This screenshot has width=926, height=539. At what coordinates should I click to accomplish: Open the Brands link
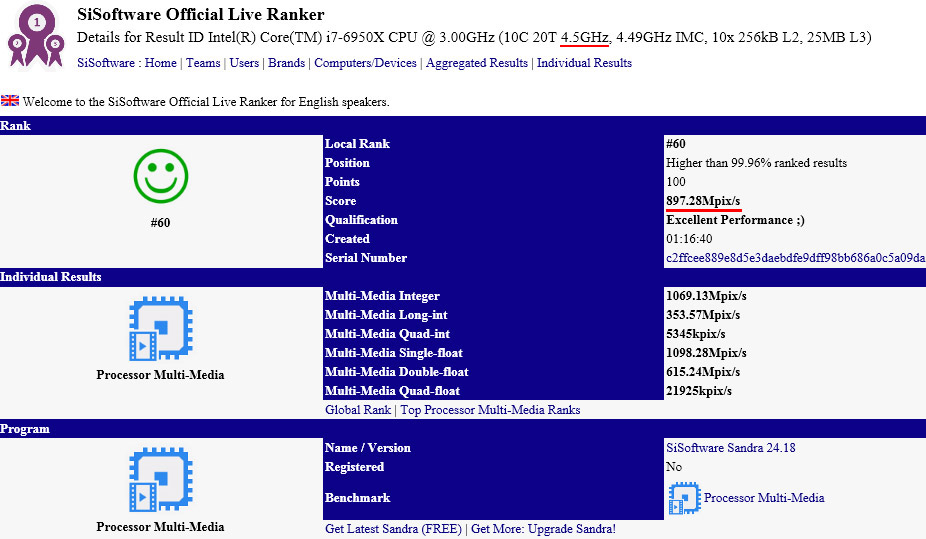pyautogui.click(x=286, y=63)
